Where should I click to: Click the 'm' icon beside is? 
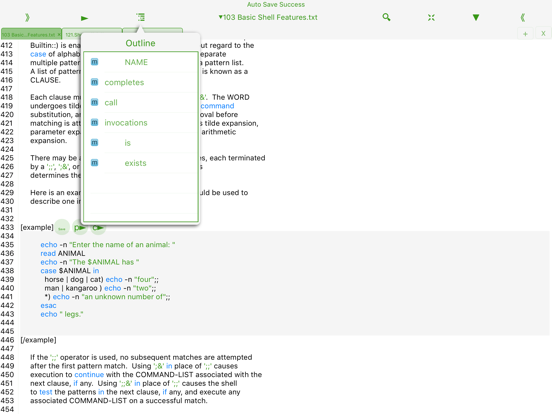(95, 142)
